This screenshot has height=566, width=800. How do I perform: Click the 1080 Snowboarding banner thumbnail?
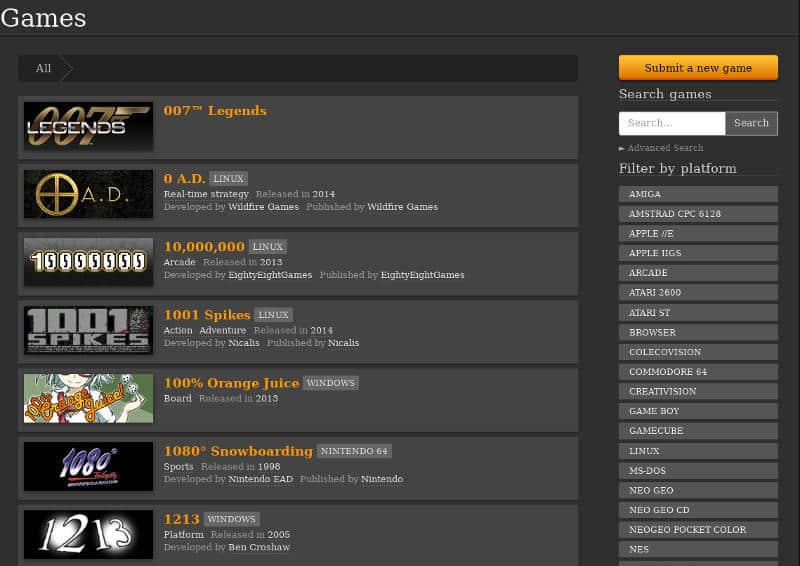click(88, 466)
